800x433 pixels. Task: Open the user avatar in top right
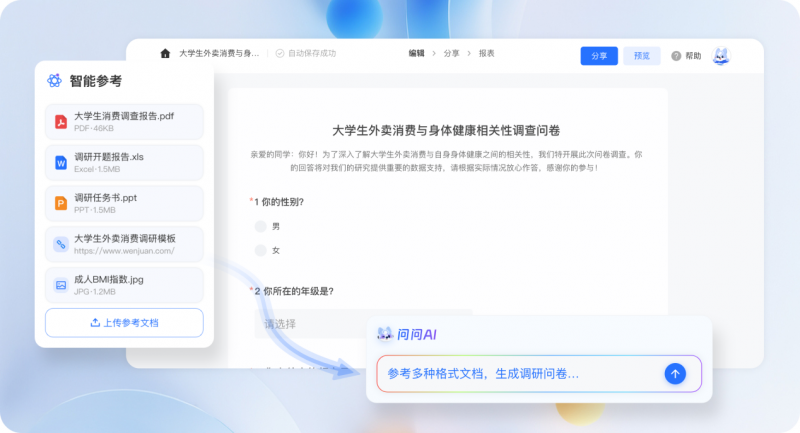point(721,56)
